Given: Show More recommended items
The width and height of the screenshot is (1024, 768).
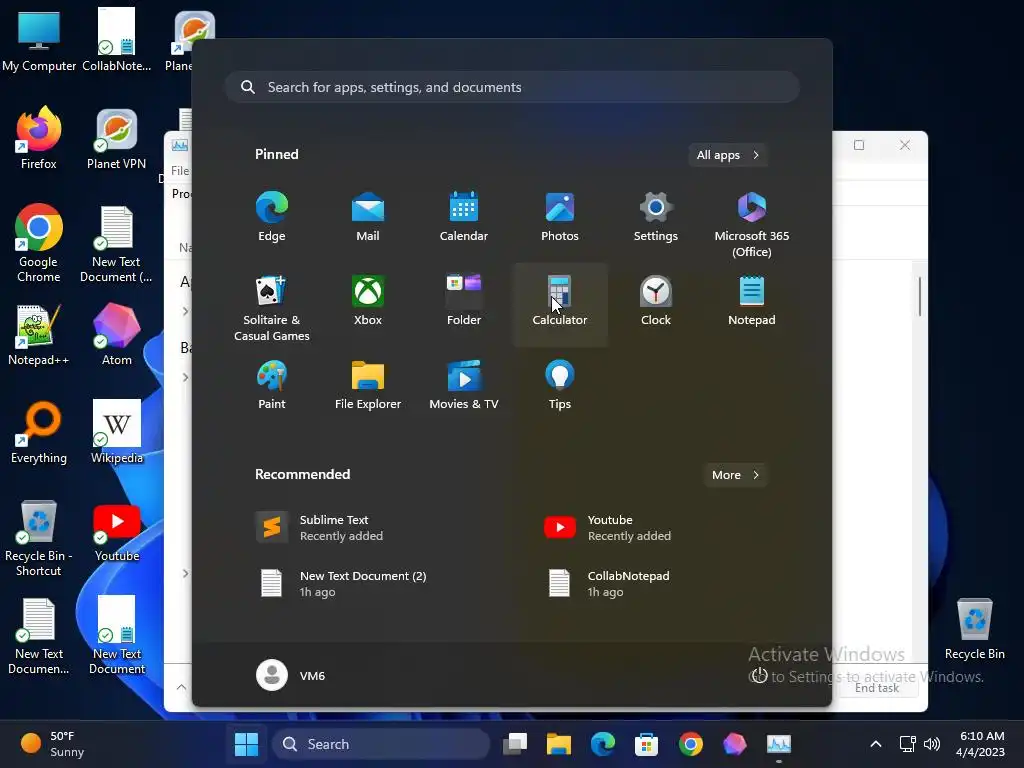Looking at the screenshot, I should 735,475.
